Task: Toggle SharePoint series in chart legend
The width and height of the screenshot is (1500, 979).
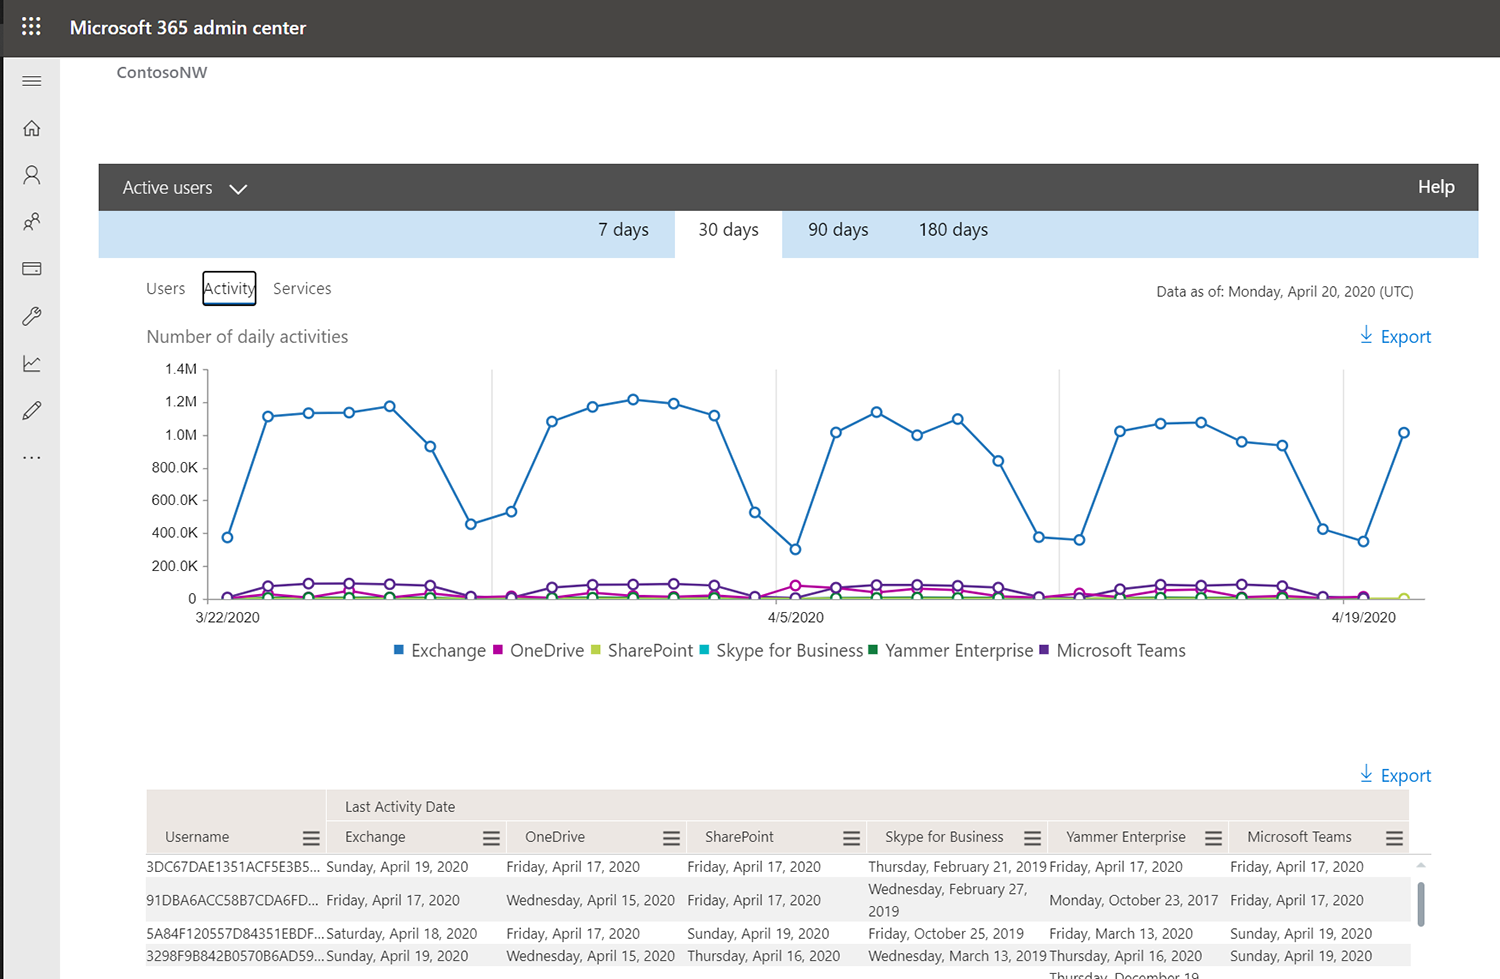Action: (641, 650)
